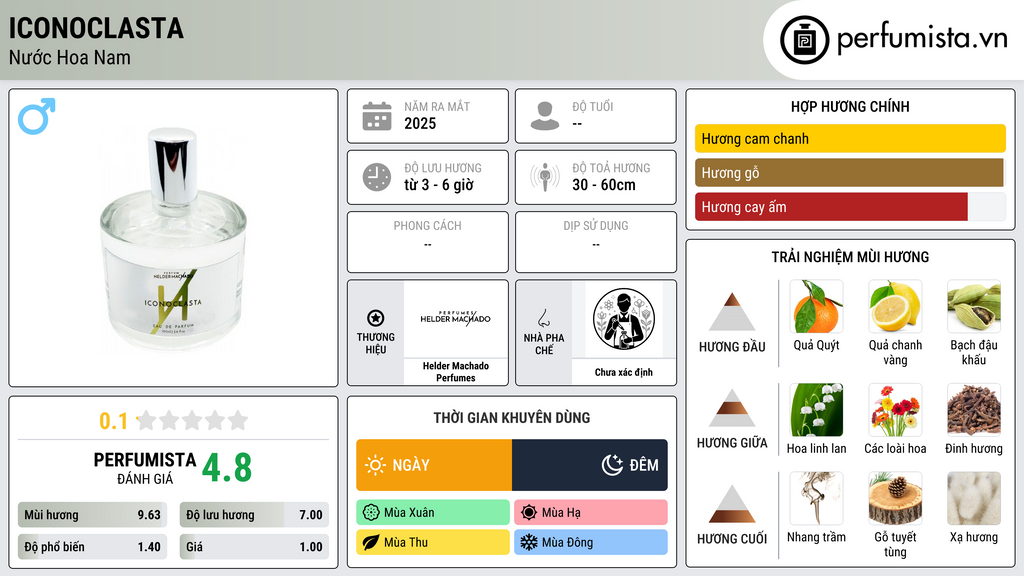Click the leaf icon for Mùa Thu
The width and height of the screenshot is (1024, 576).
pyautogui.click(x=371, y=542)
